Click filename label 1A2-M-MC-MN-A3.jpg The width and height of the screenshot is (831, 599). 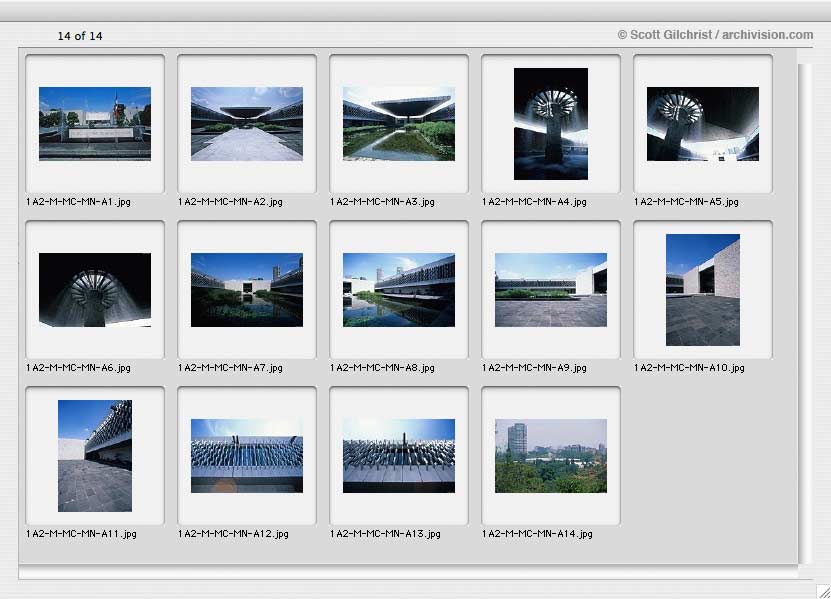[x=382, y=202]
